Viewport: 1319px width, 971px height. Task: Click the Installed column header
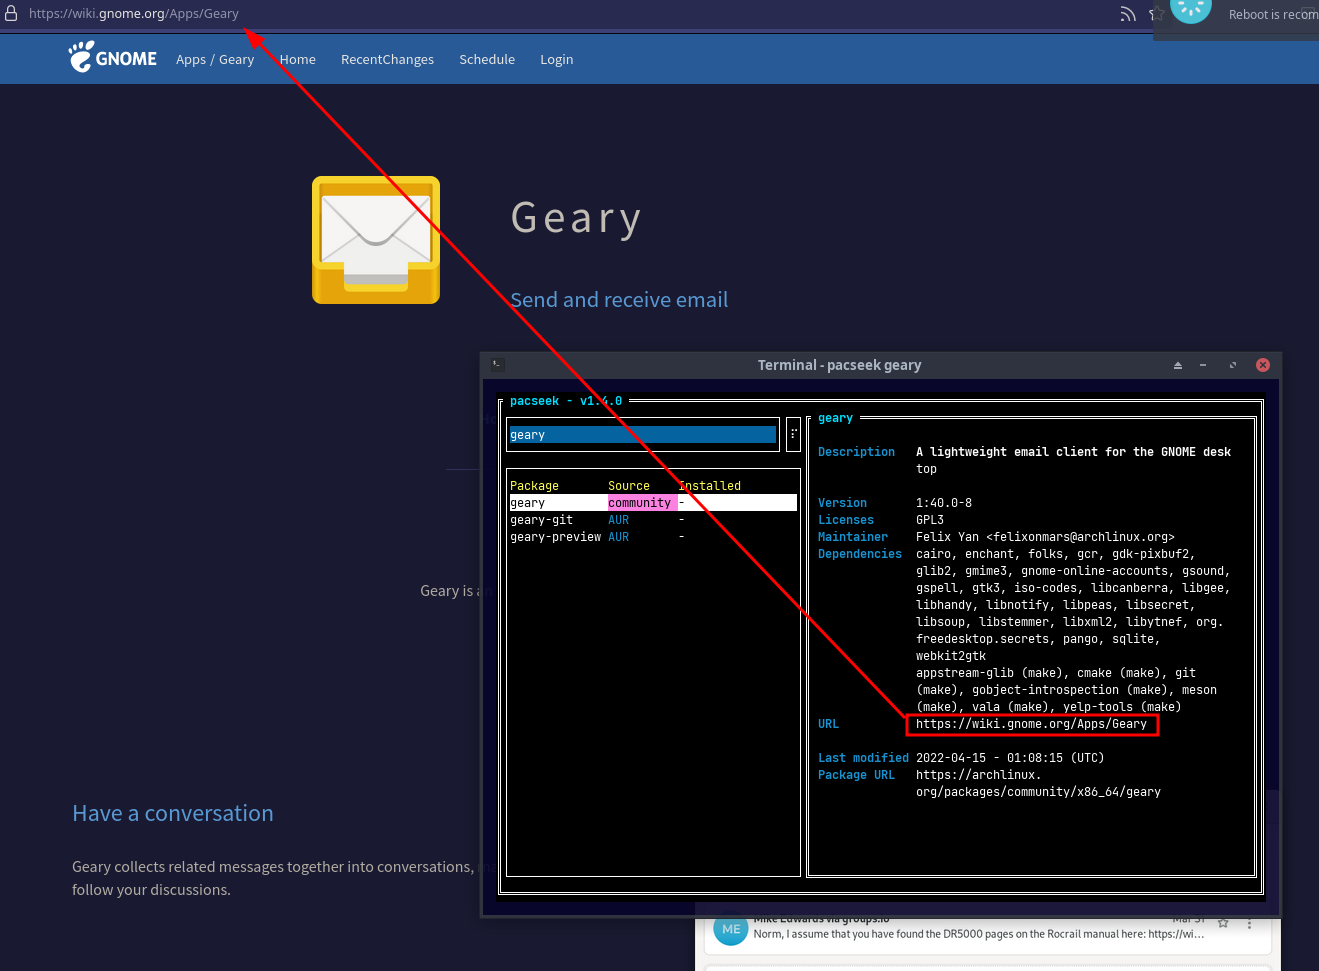(x=710, y=486)
